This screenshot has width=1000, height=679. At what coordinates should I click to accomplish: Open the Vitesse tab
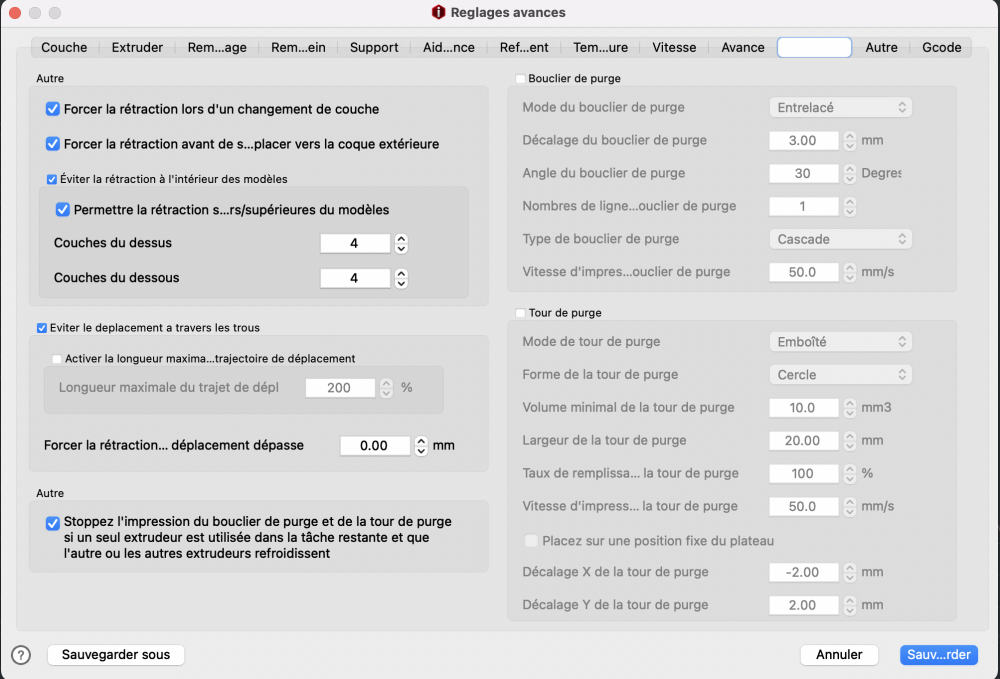tap(674, 47)
